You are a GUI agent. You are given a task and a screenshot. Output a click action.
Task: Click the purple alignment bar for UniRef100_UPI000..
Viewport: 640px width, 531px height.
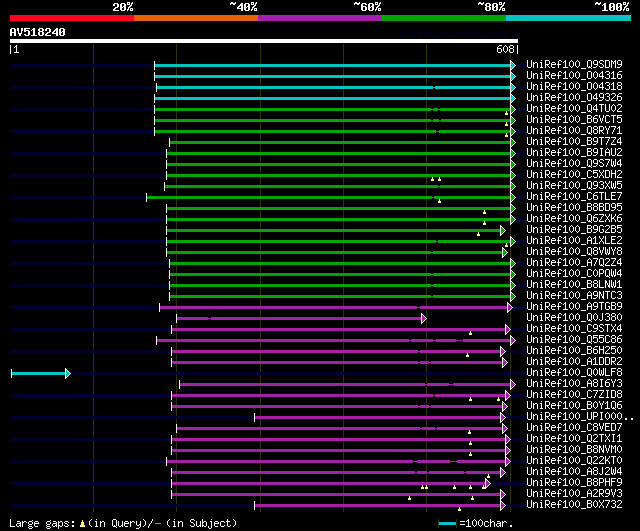pyautogui.click(x=378, y=418)
